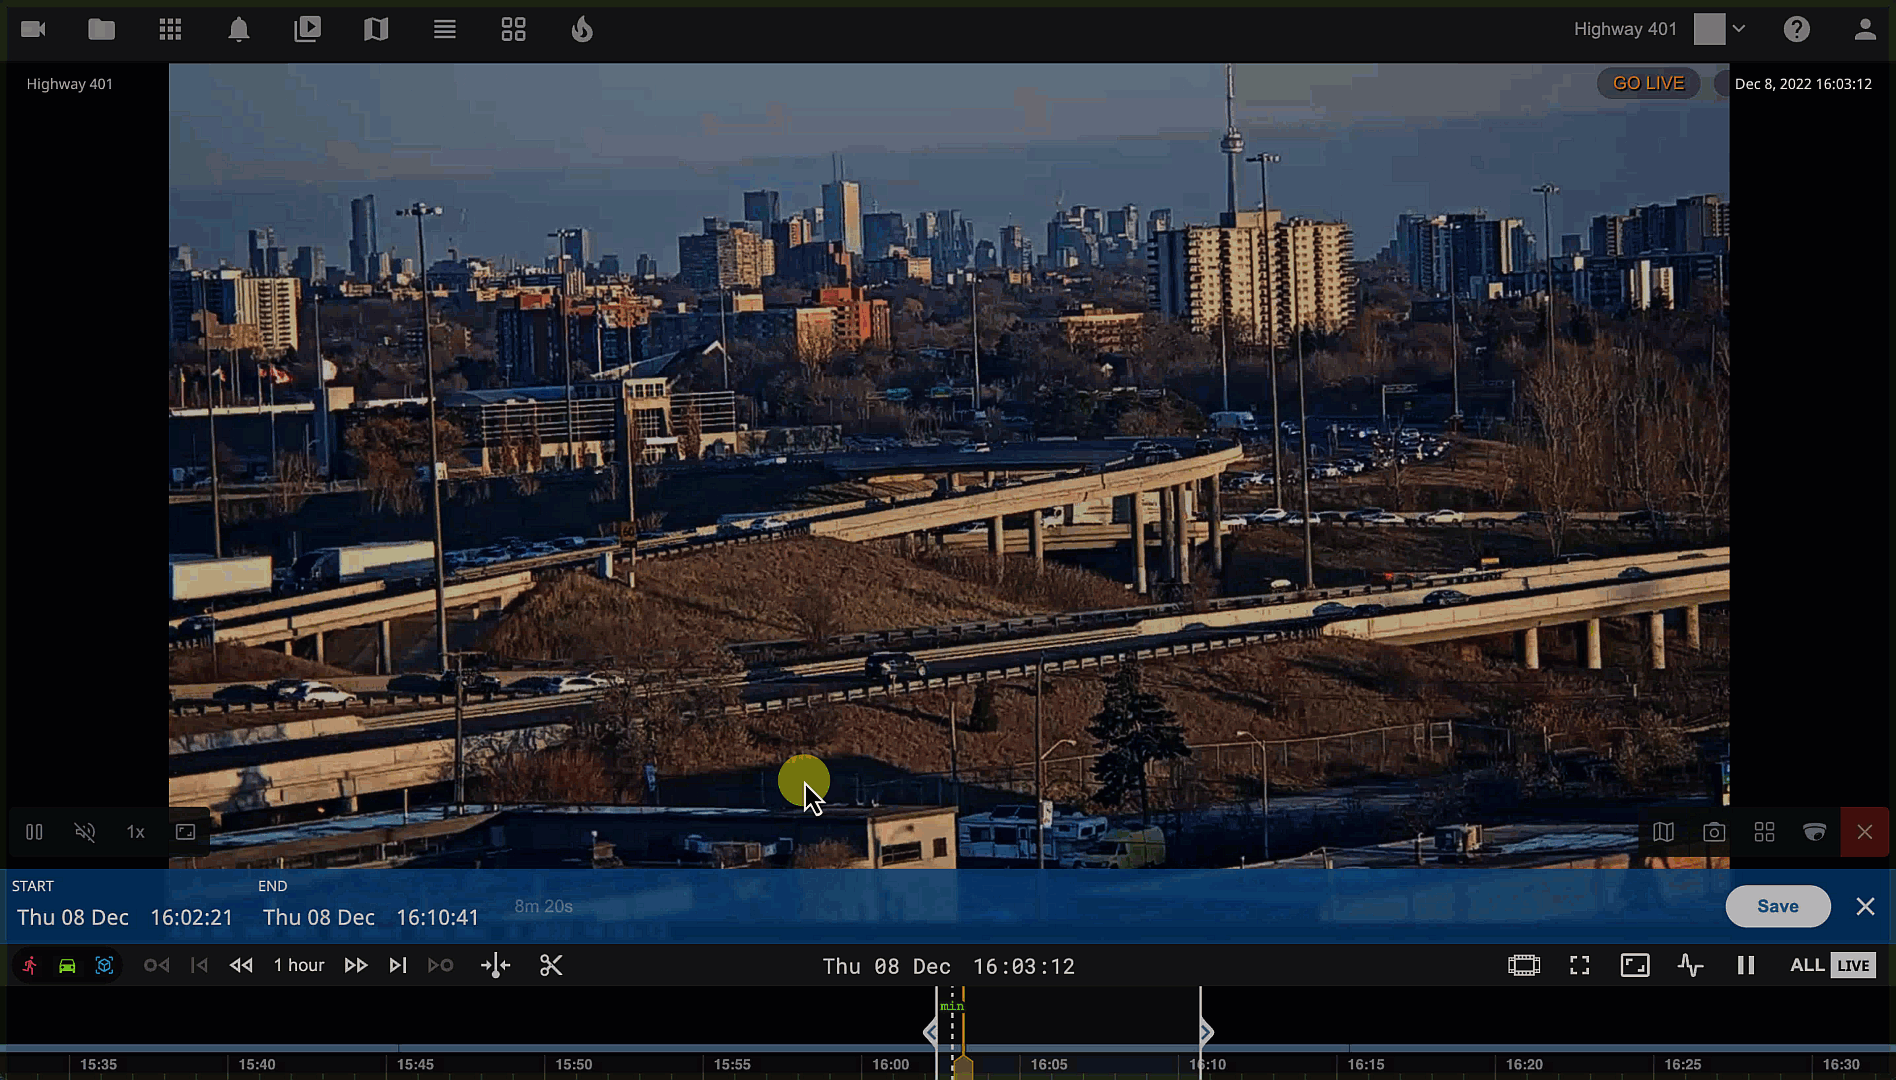Toggle the green vehicle detection filter
1896x1080 pixels.
(x=67, y=965)
